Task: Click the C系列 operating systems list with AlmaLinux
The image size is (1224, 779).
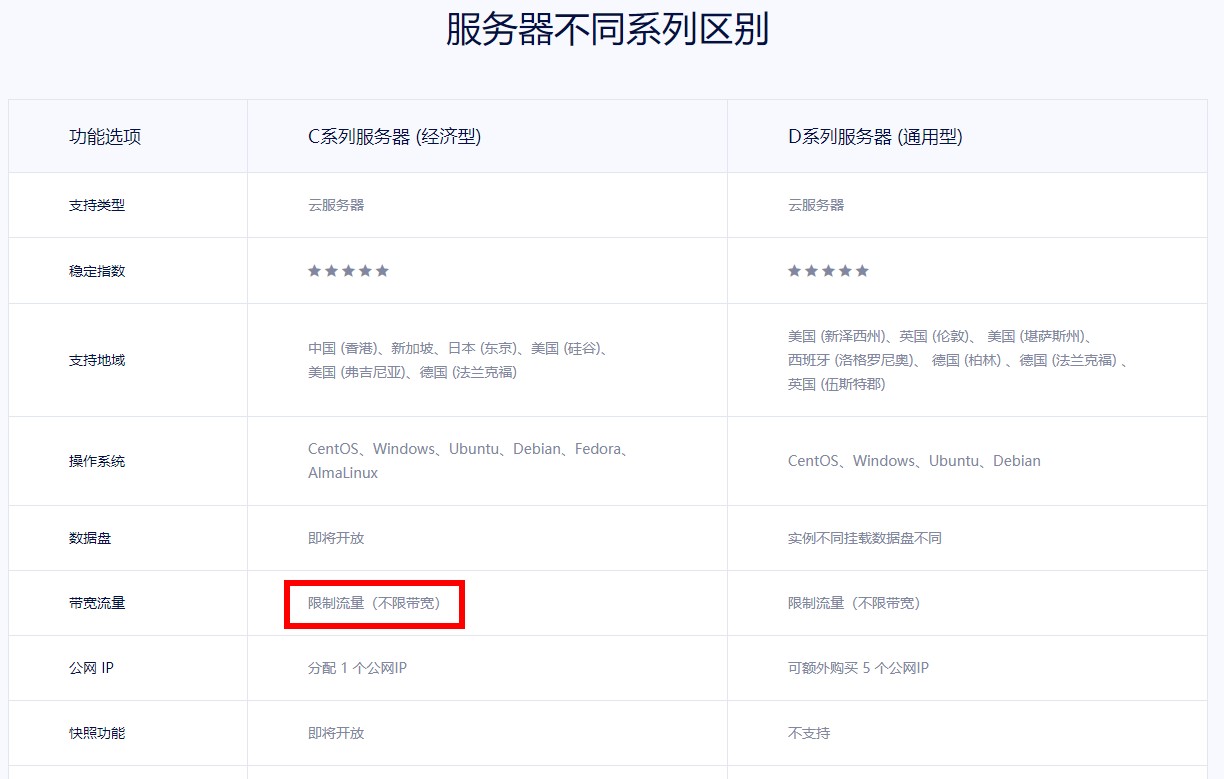Action: tap(470, 461)
